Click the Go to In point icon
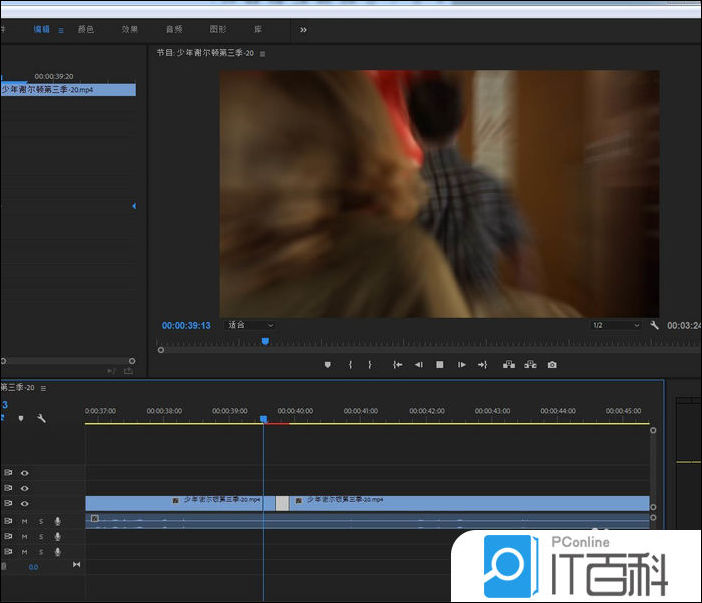 [x=397, y=365]
